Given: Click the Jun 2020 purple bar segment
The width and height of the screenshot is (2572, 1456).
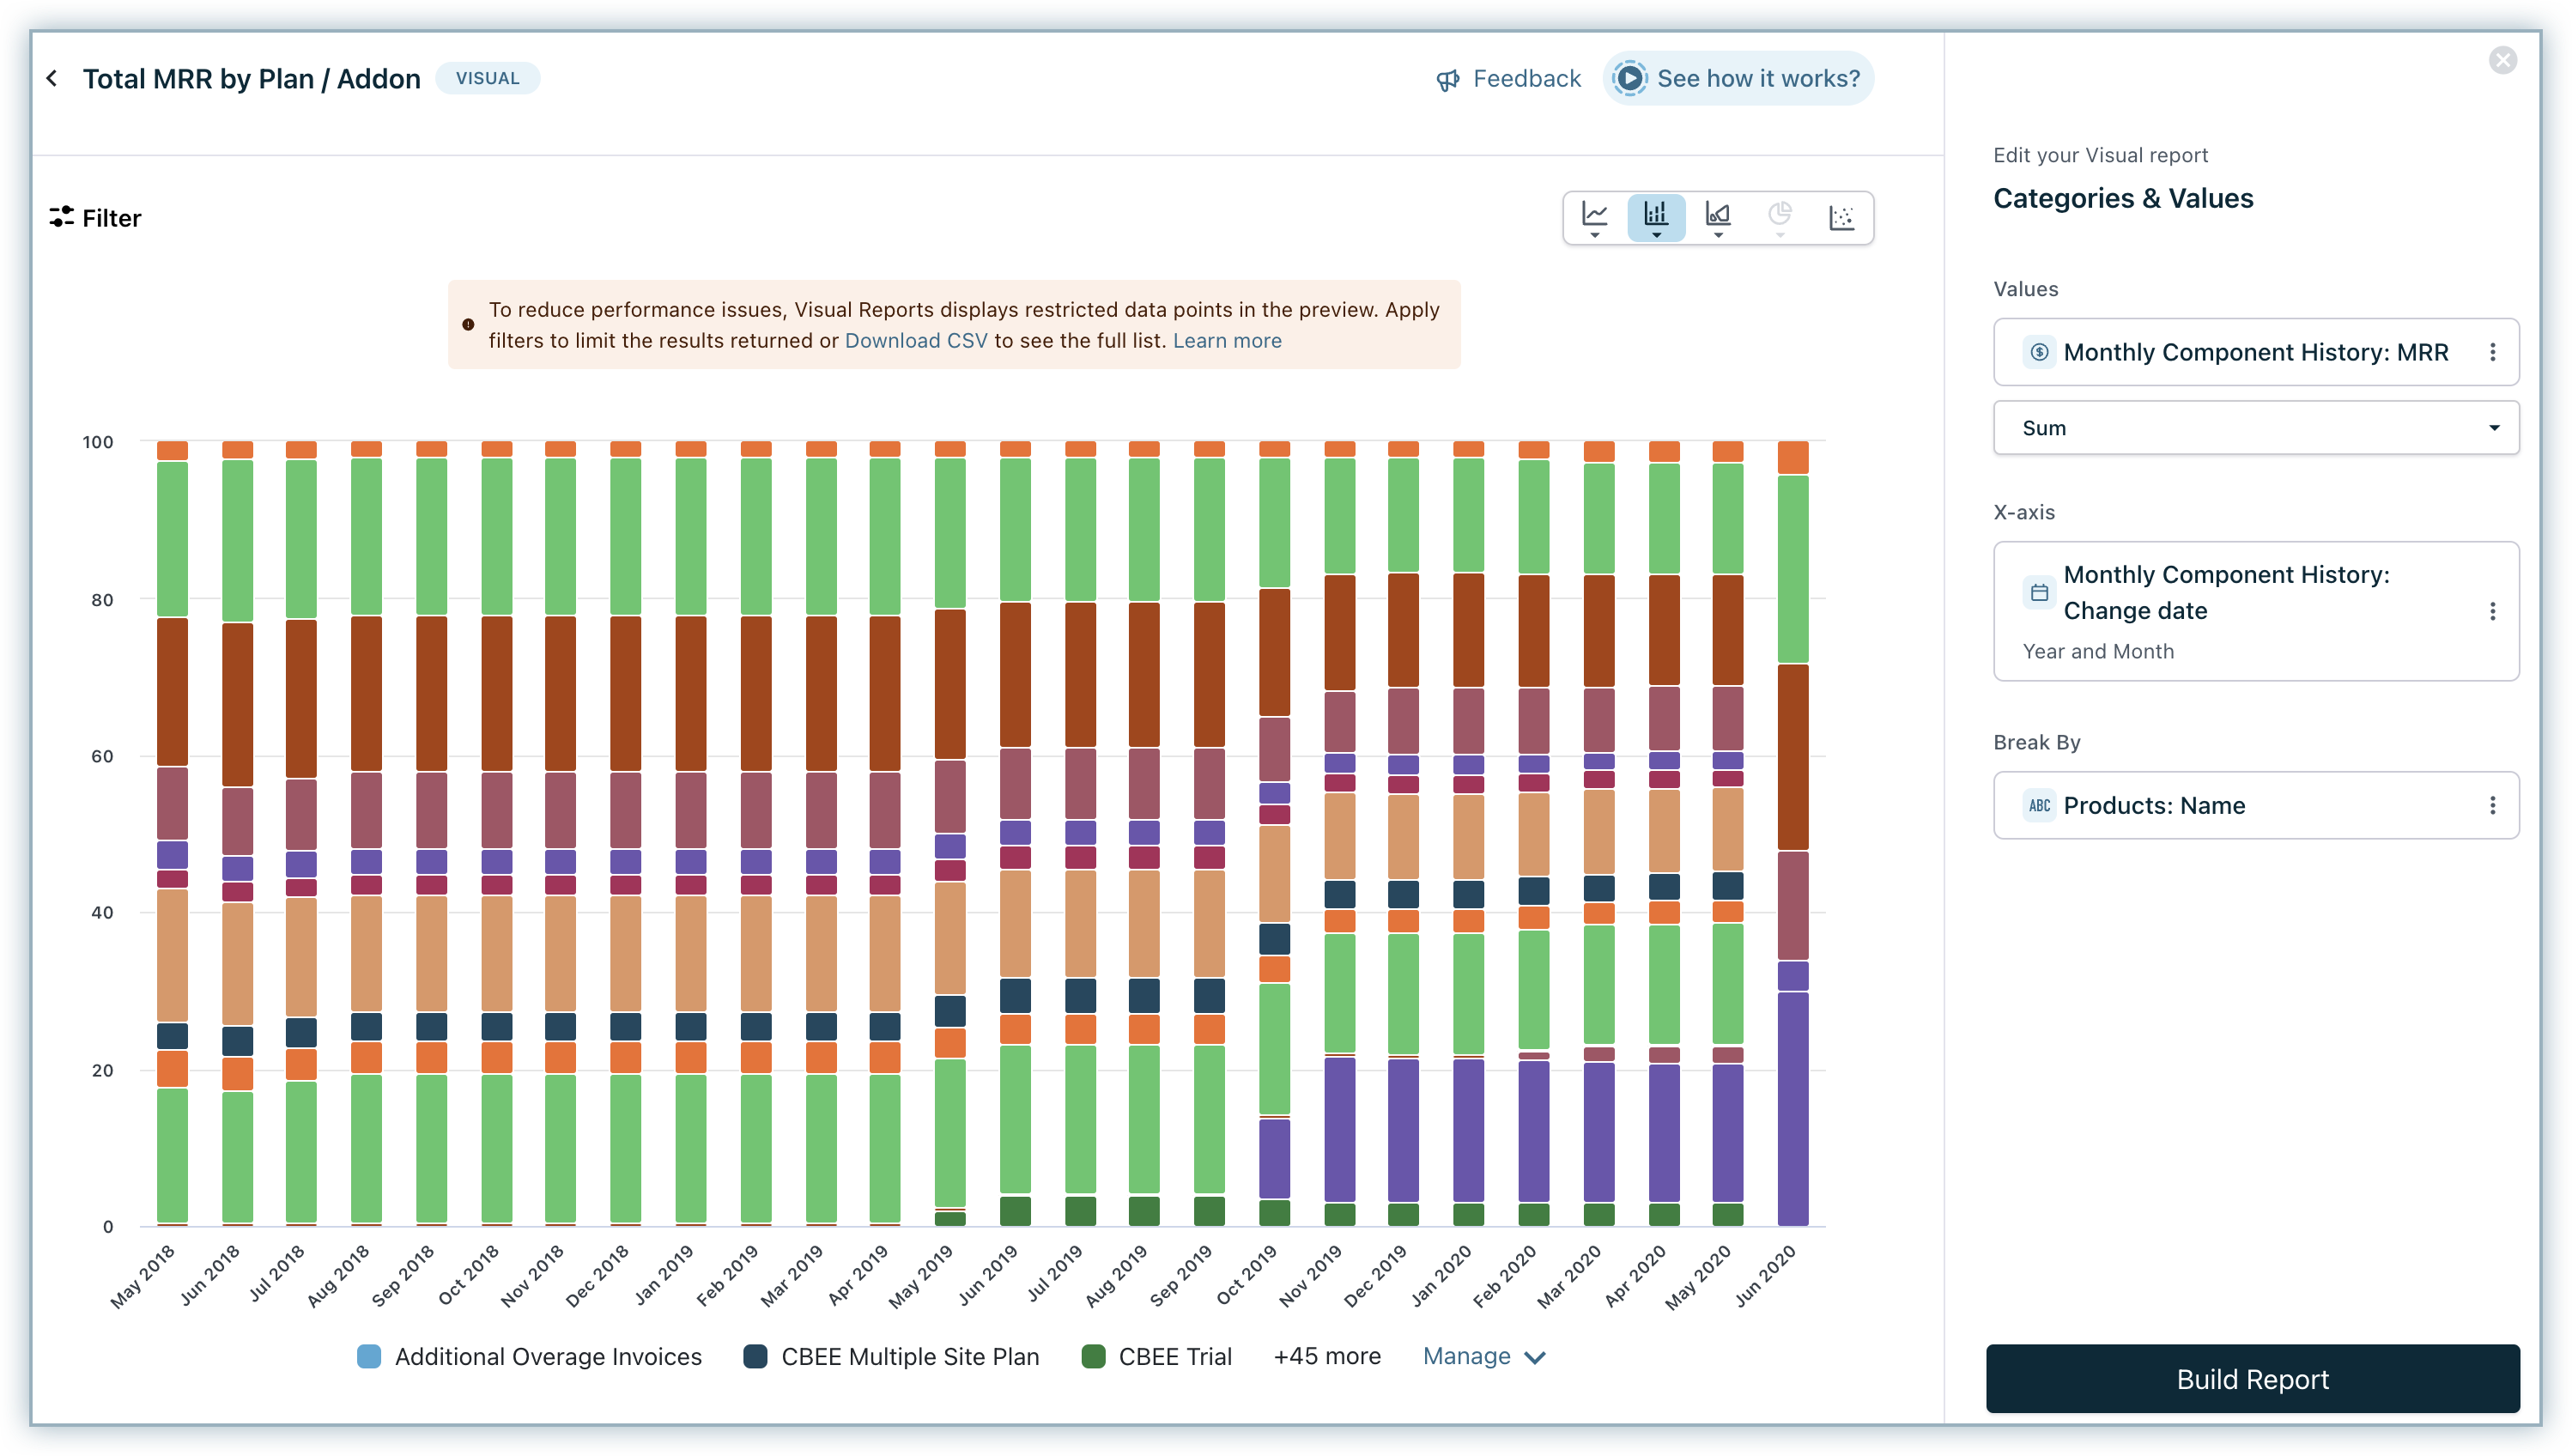Looking at the screenshot, I should [1792, 1108].
